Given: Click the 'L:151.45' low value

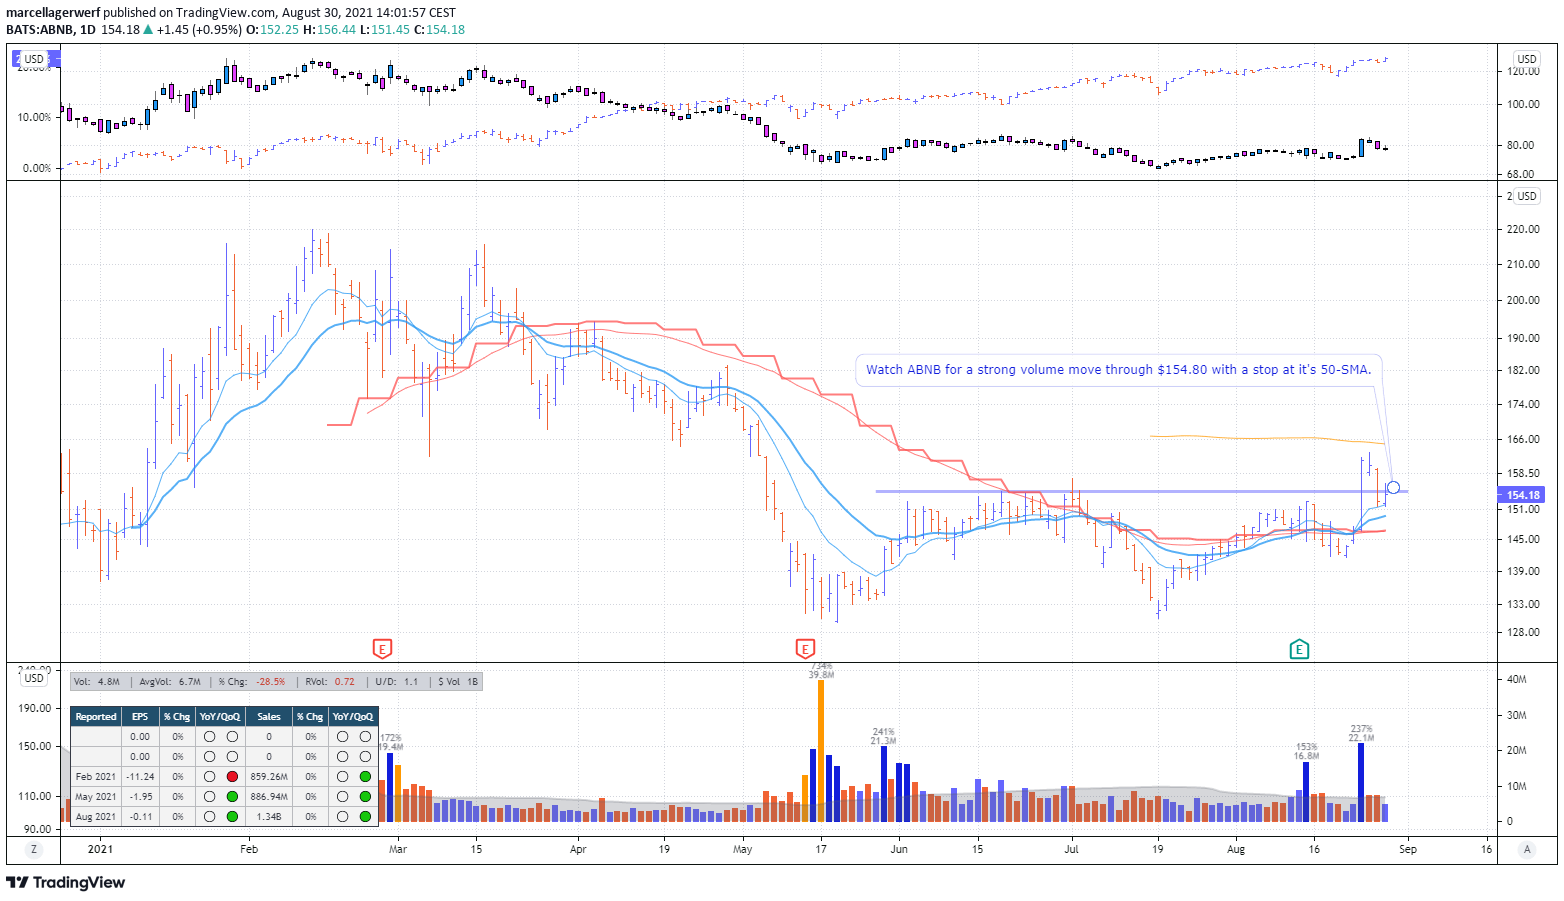Looking at the screenshot, I should click(x=384, y=30).
